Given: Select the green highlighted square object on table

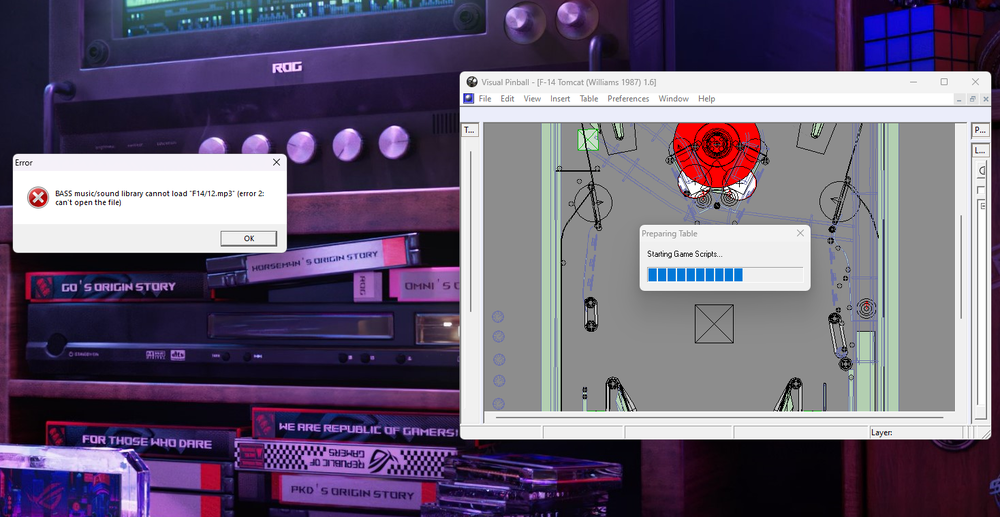Looking at the screenshot, I should (588, 140).
